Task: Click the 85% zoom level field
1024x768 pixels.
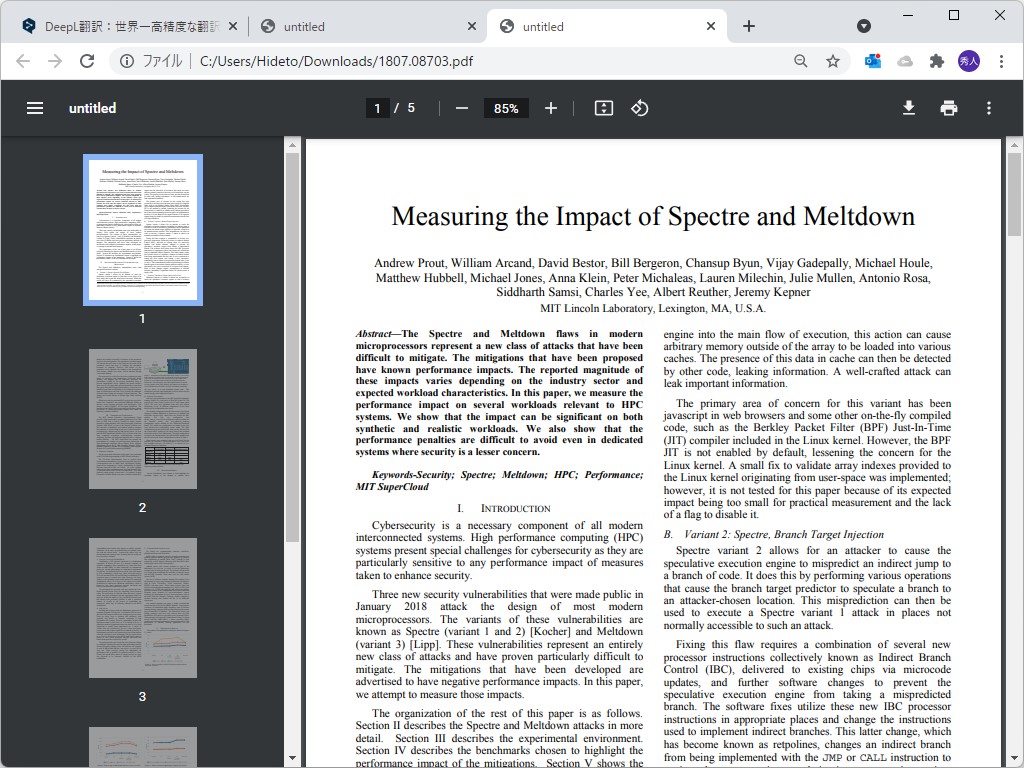Action: coord(506,108)
